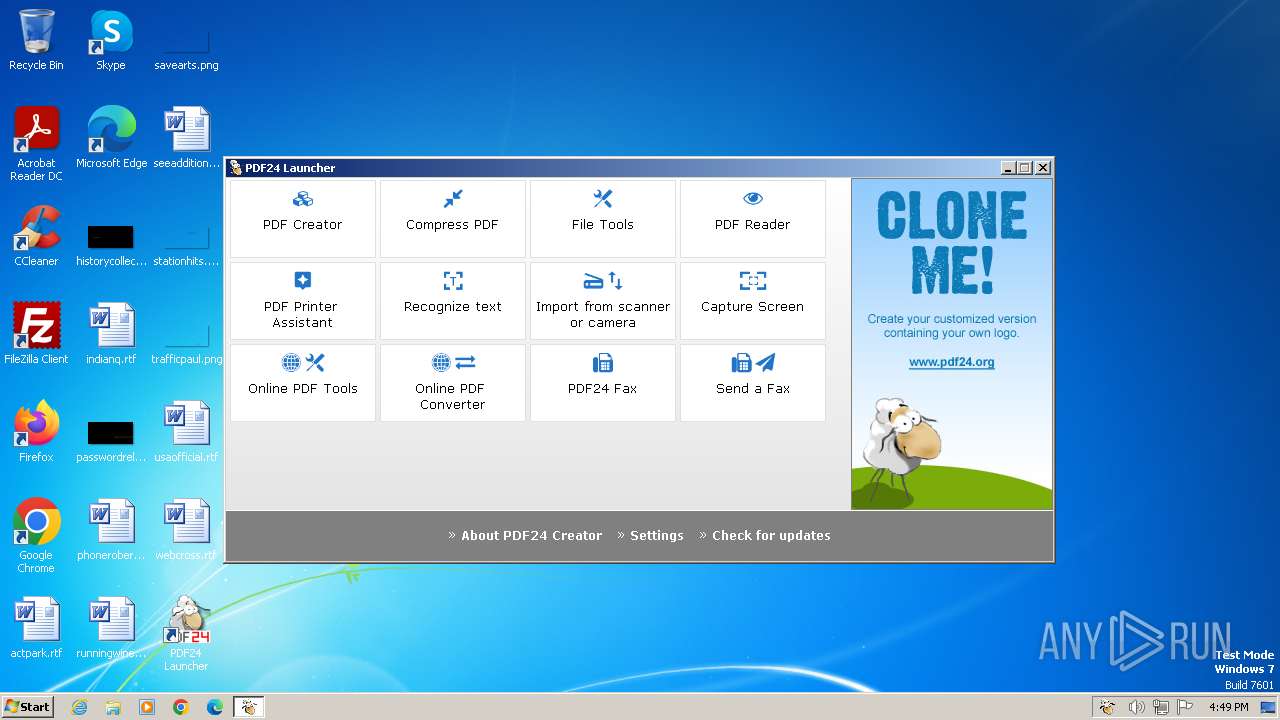This screenshot has width=1280, height=720.
Task: Open the Windows Start menu
Action: coord(27,706)
